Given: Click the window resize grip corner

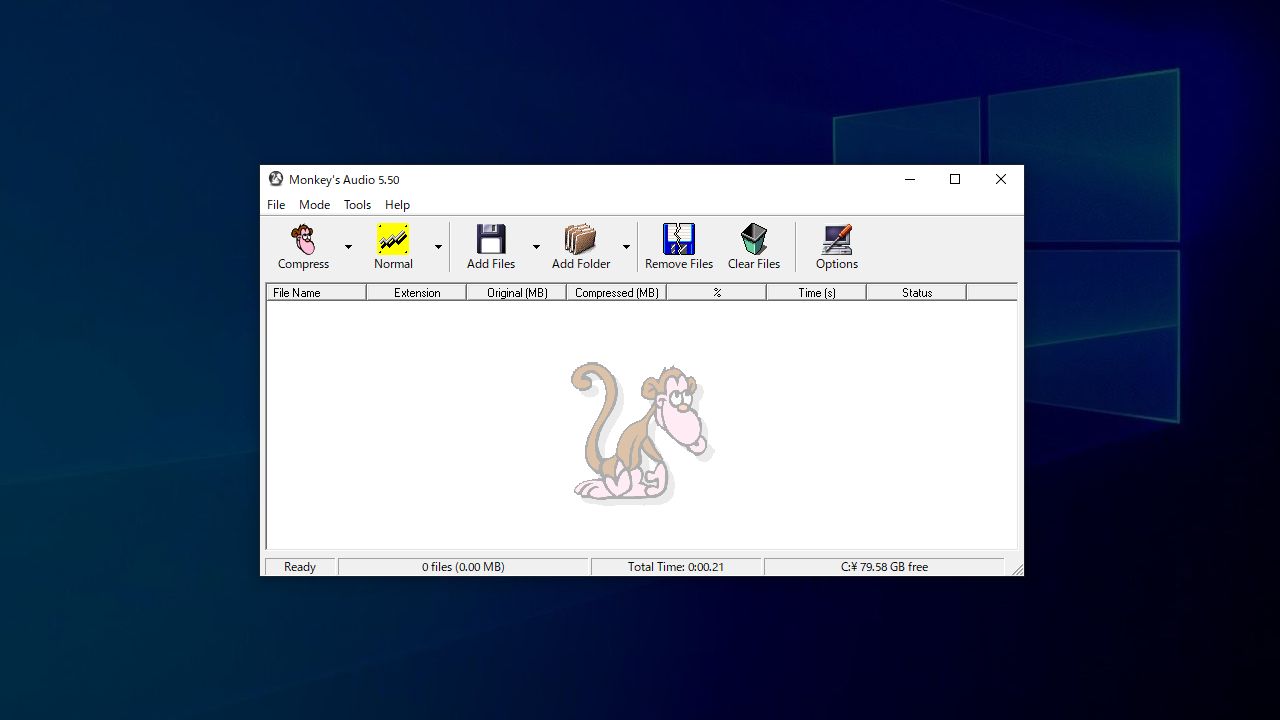Looking at the screenshot, I should click(x=1017, y=569).
